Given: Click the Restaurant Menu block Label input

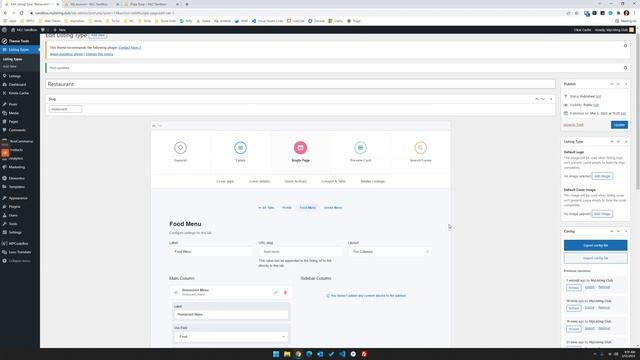Looking at the screenshot, I should [231, 315].
